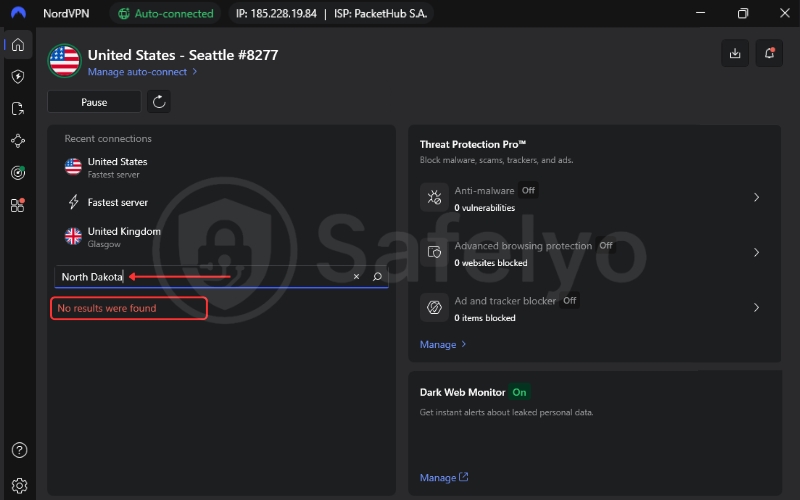
Task: Expand the Ad and tracker blocker chevron
Action: click(x=756, y=308)
